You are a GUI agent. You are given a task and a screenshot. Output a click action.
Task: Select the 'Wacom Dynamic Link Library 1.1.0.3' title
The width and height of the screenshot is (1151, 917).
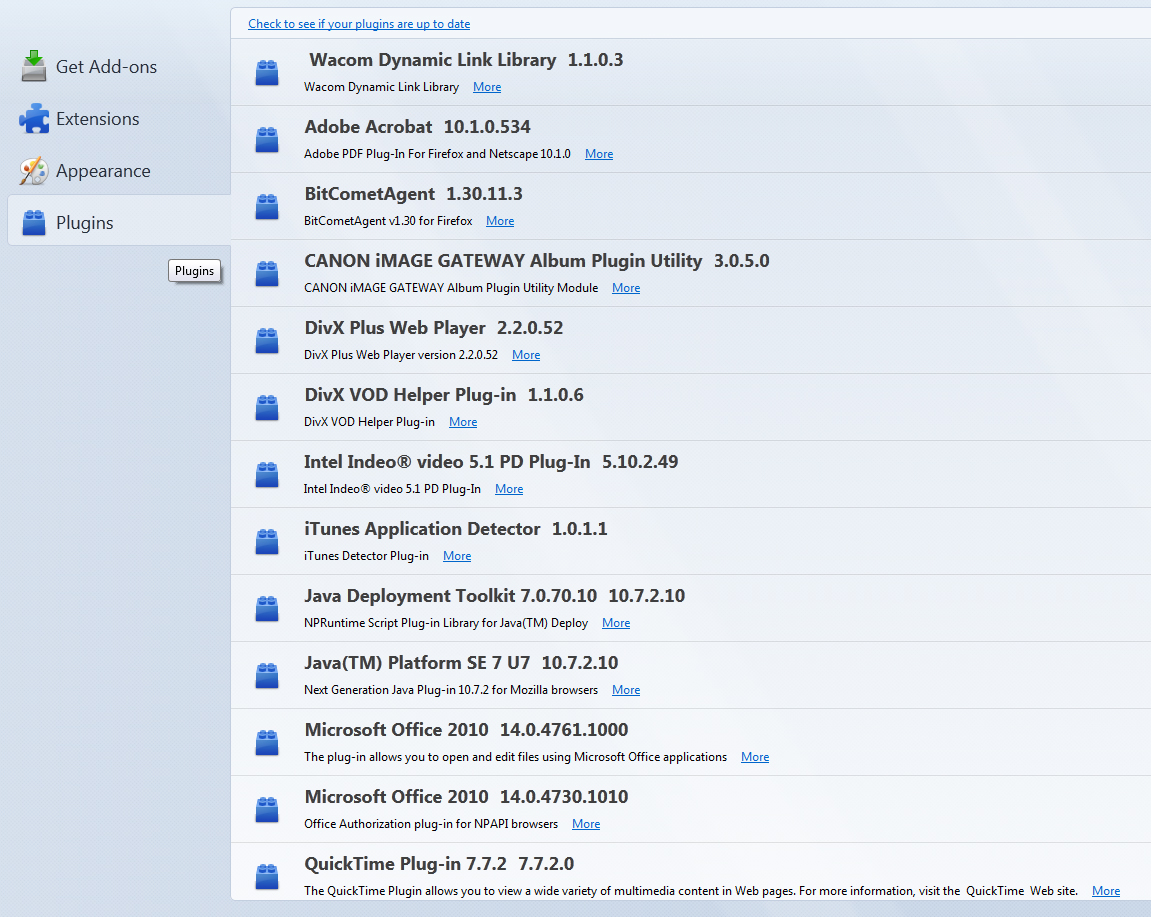point(465,59)
